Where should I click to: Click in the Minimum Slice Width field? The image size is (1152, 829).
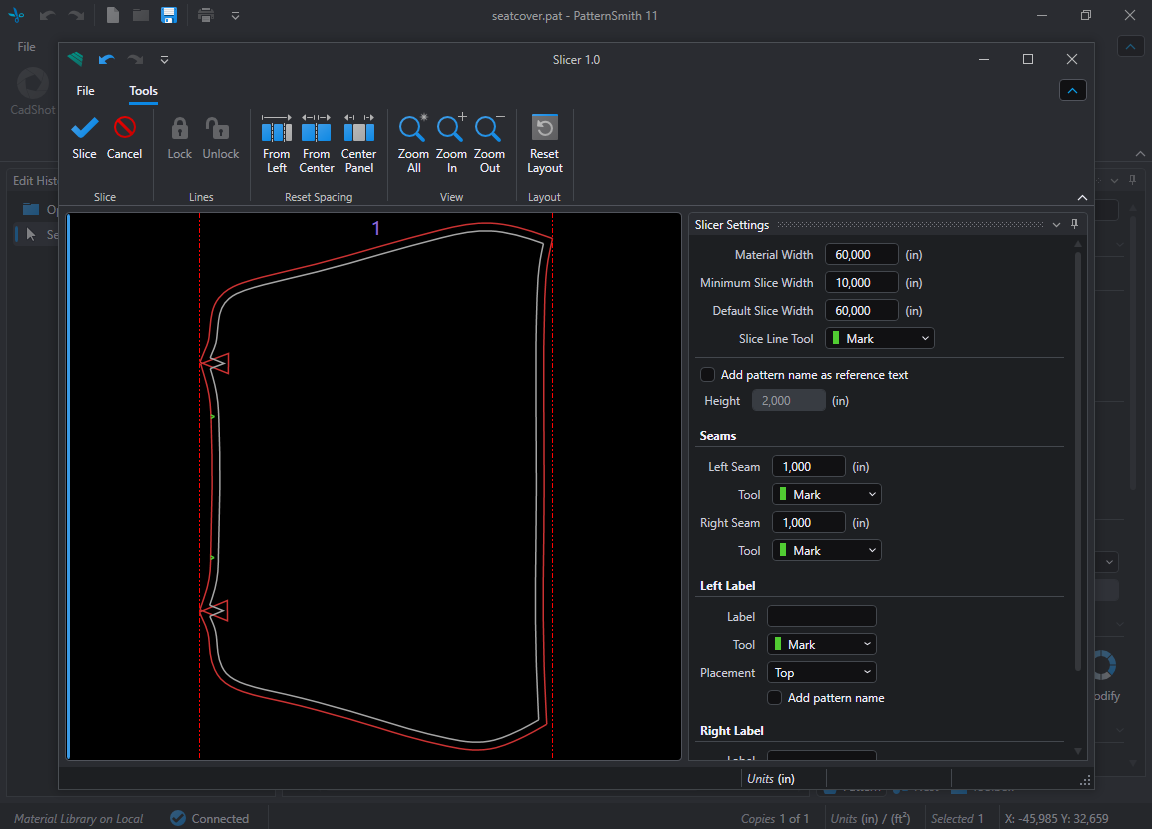pyautogui.click(x=861, y=282)
